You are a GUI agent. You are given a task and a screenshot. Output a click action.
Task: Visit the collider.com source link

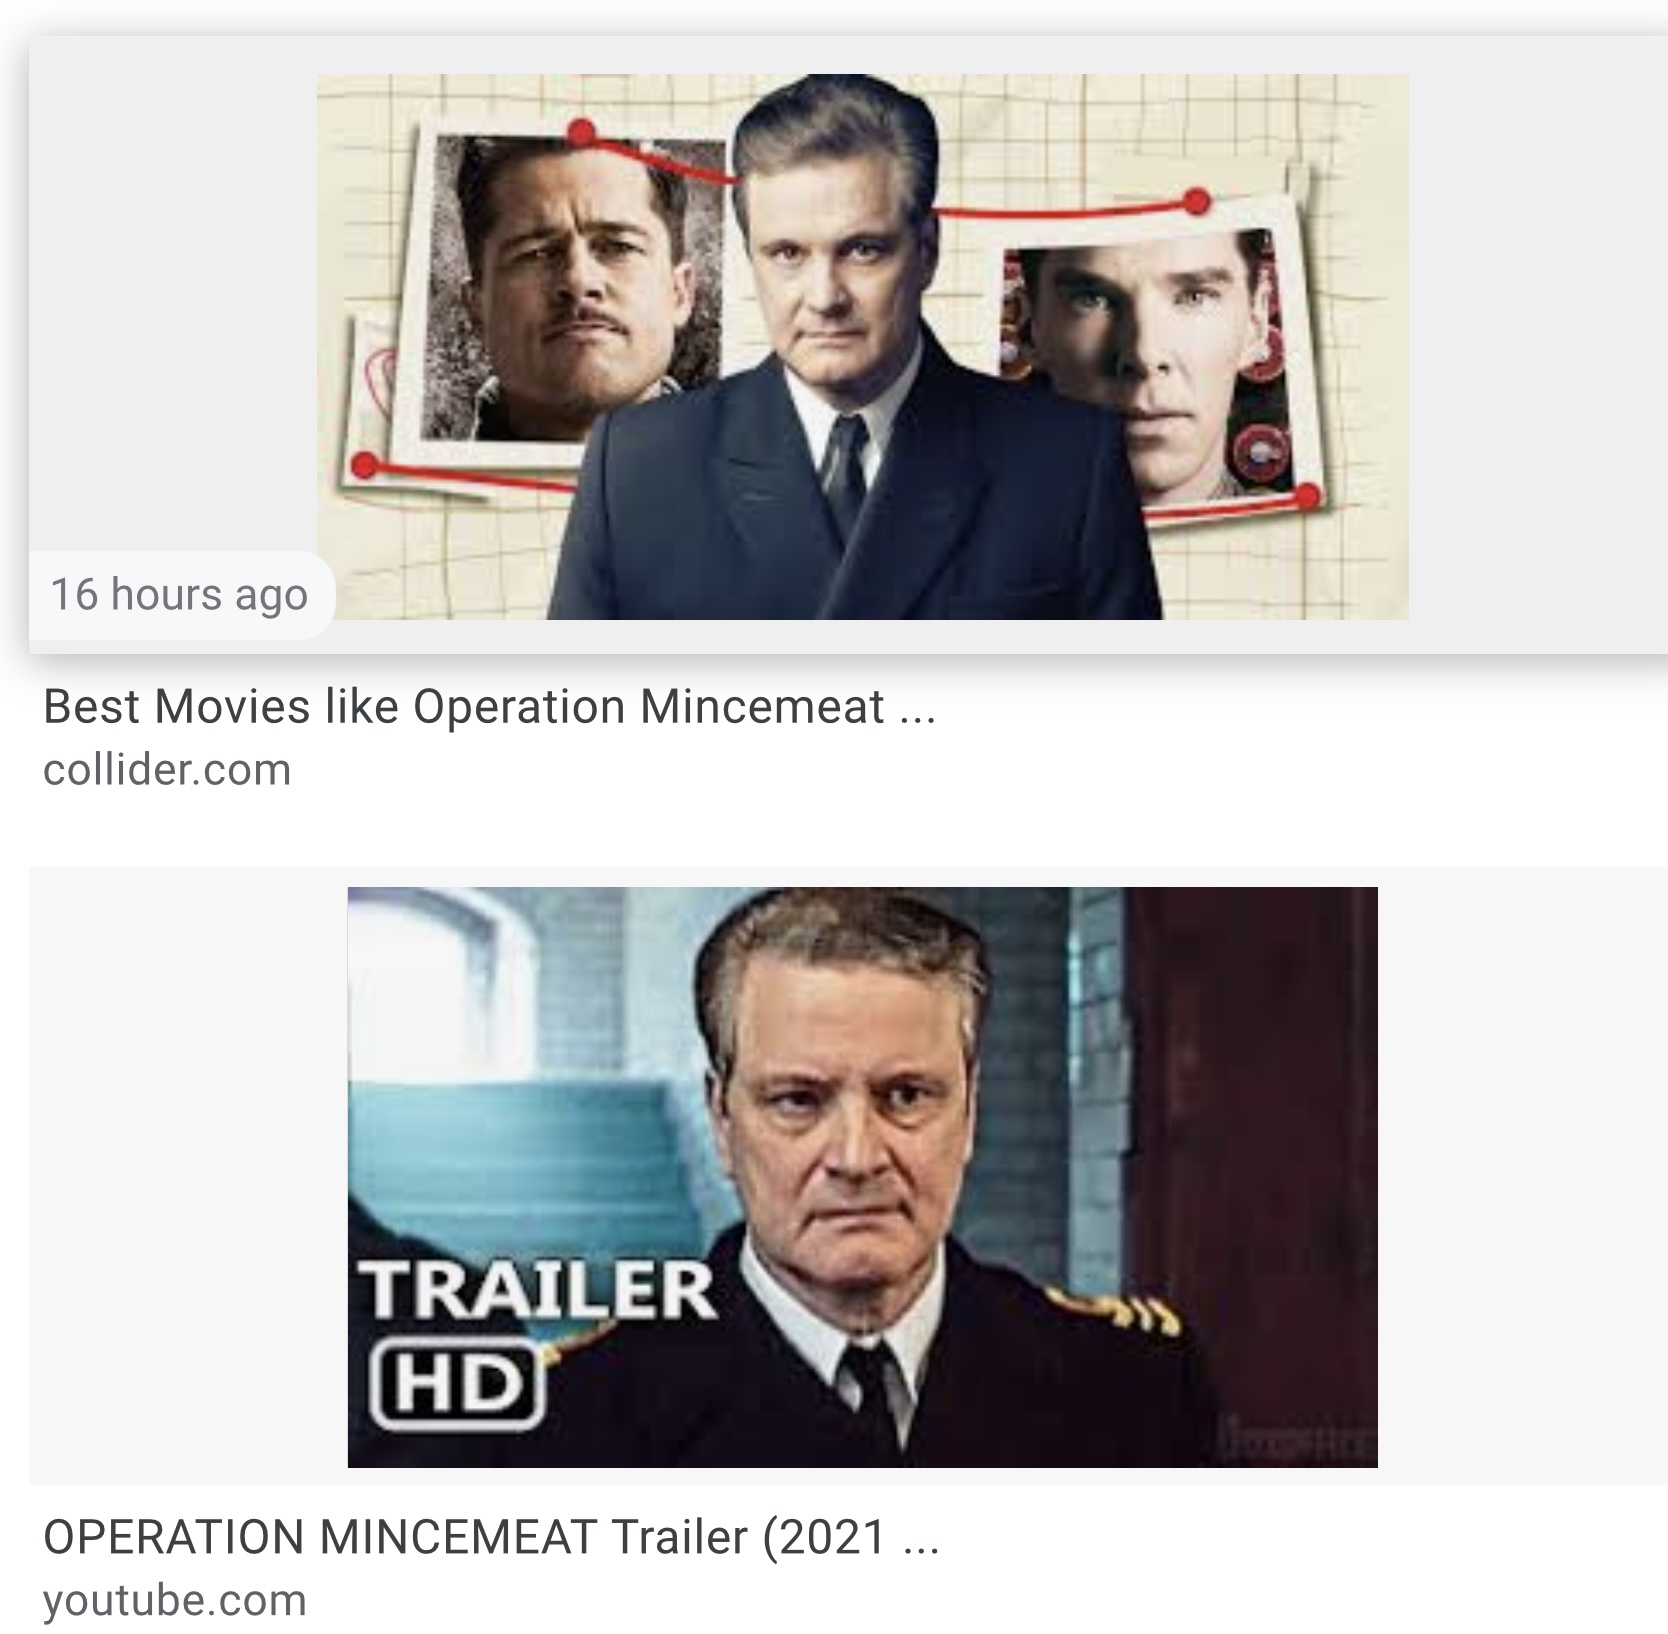[x=167, y=770]
